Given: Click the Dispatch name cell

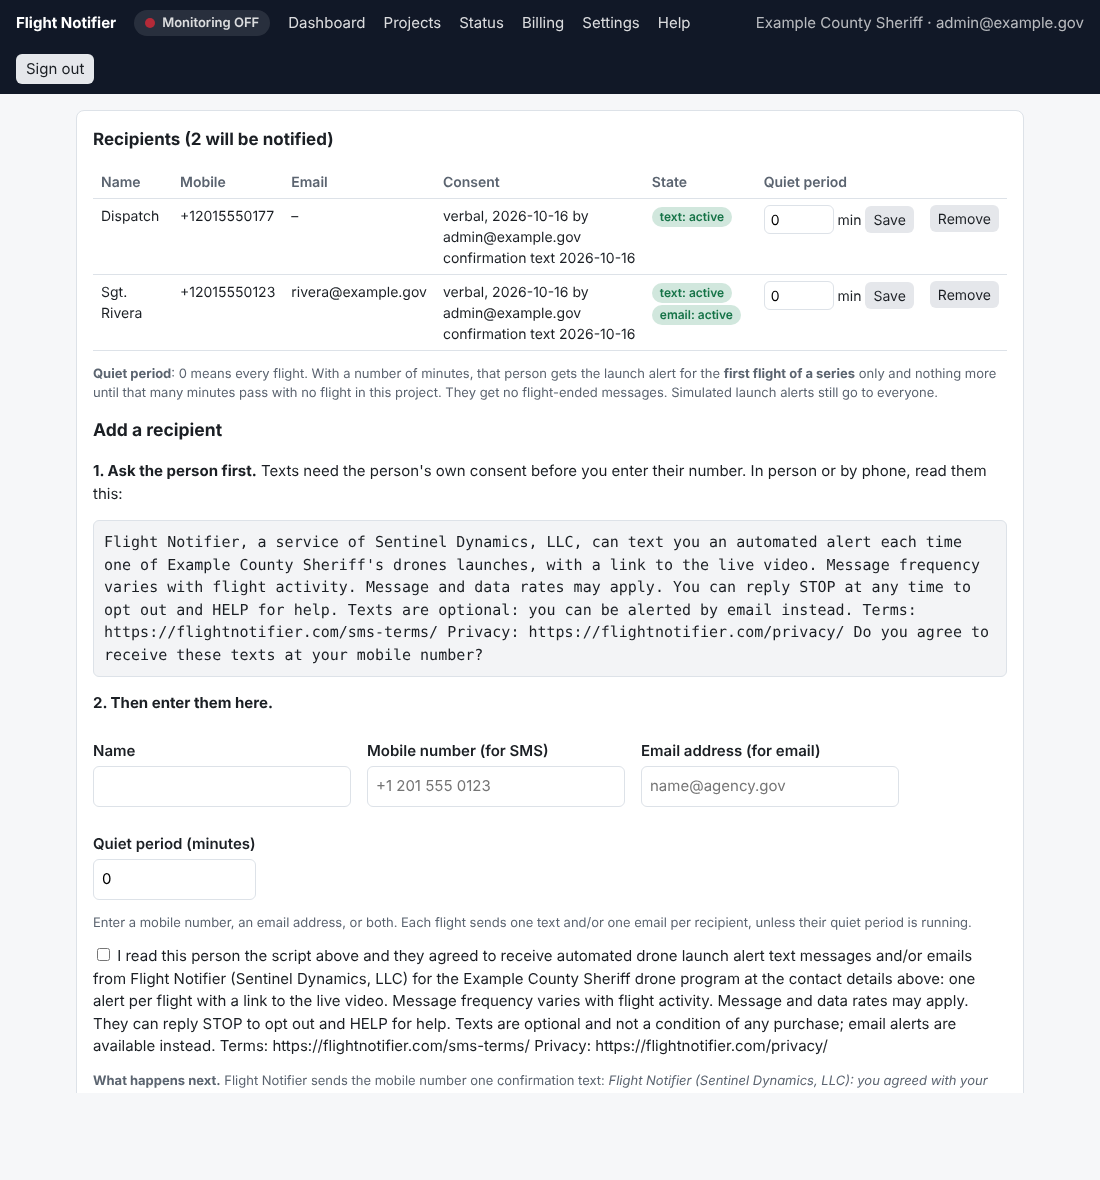Looking at the screenshot, I should (x=130, y=216).
